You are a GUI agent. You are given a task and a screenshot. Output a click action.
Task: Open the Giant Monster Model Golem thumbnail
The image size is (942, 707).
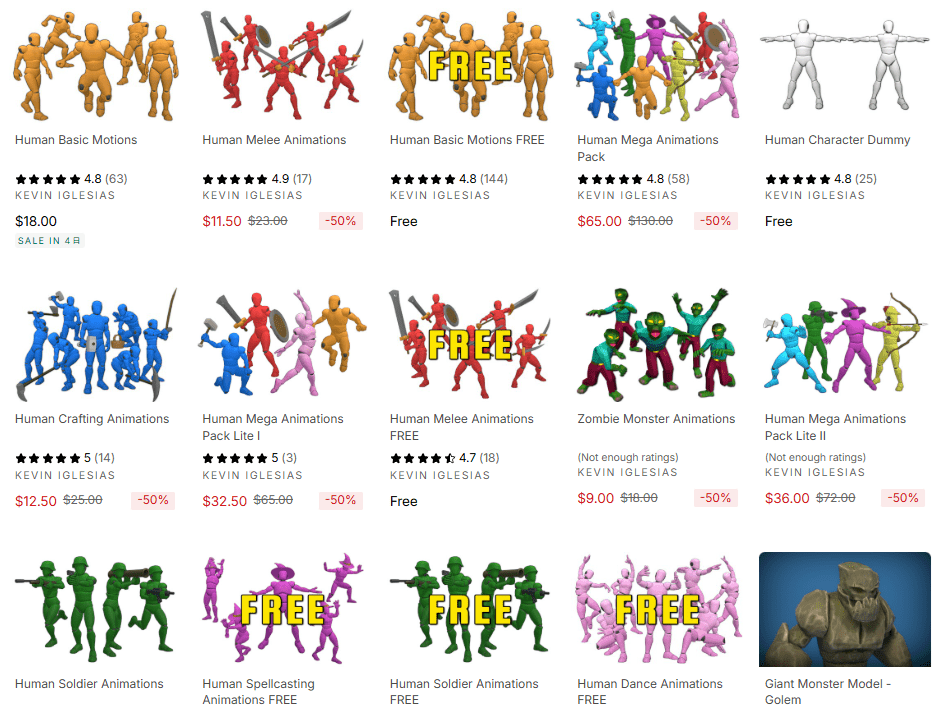coord(845,609)
